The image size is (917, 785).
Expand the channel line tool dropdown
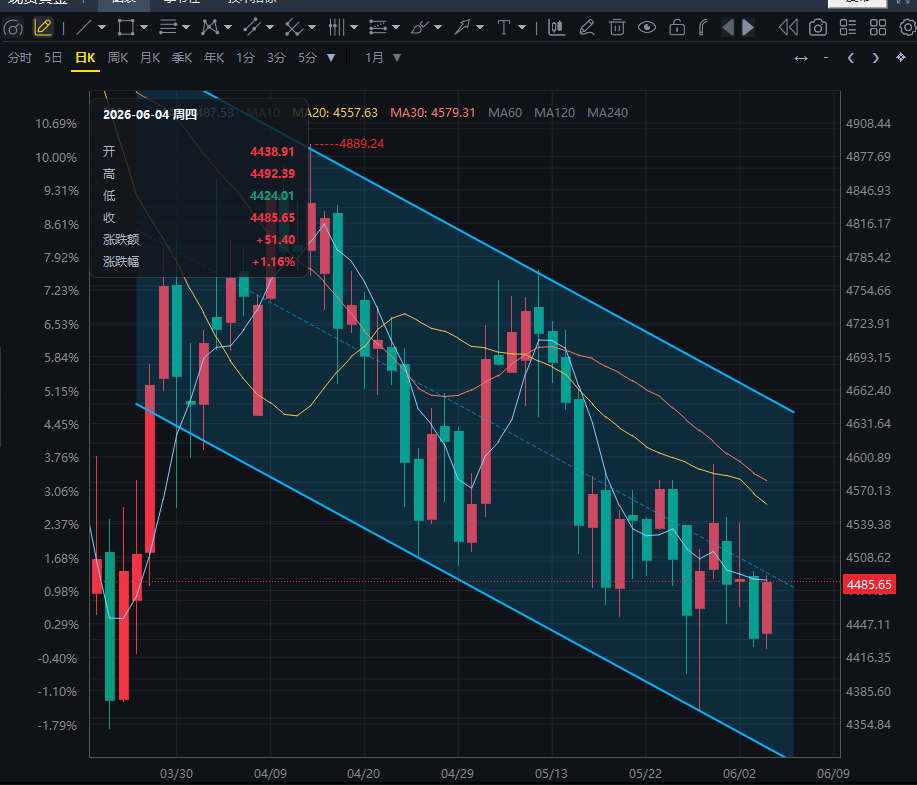270,27
